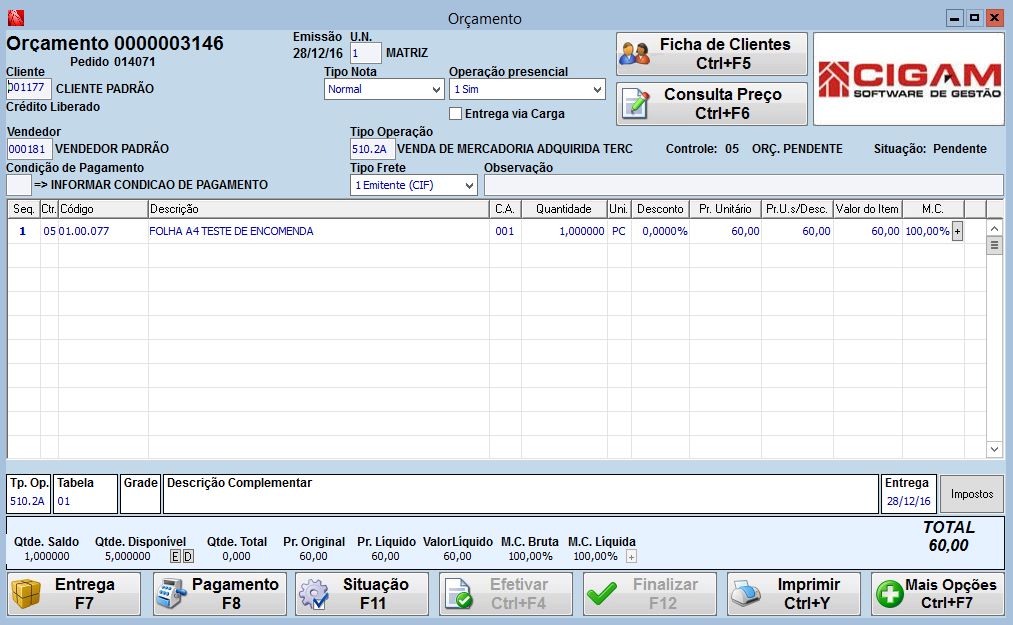Enable Entrega via Carga checkbox
The height and width of the screenshot is (625, 1013).
pos(455,114)
